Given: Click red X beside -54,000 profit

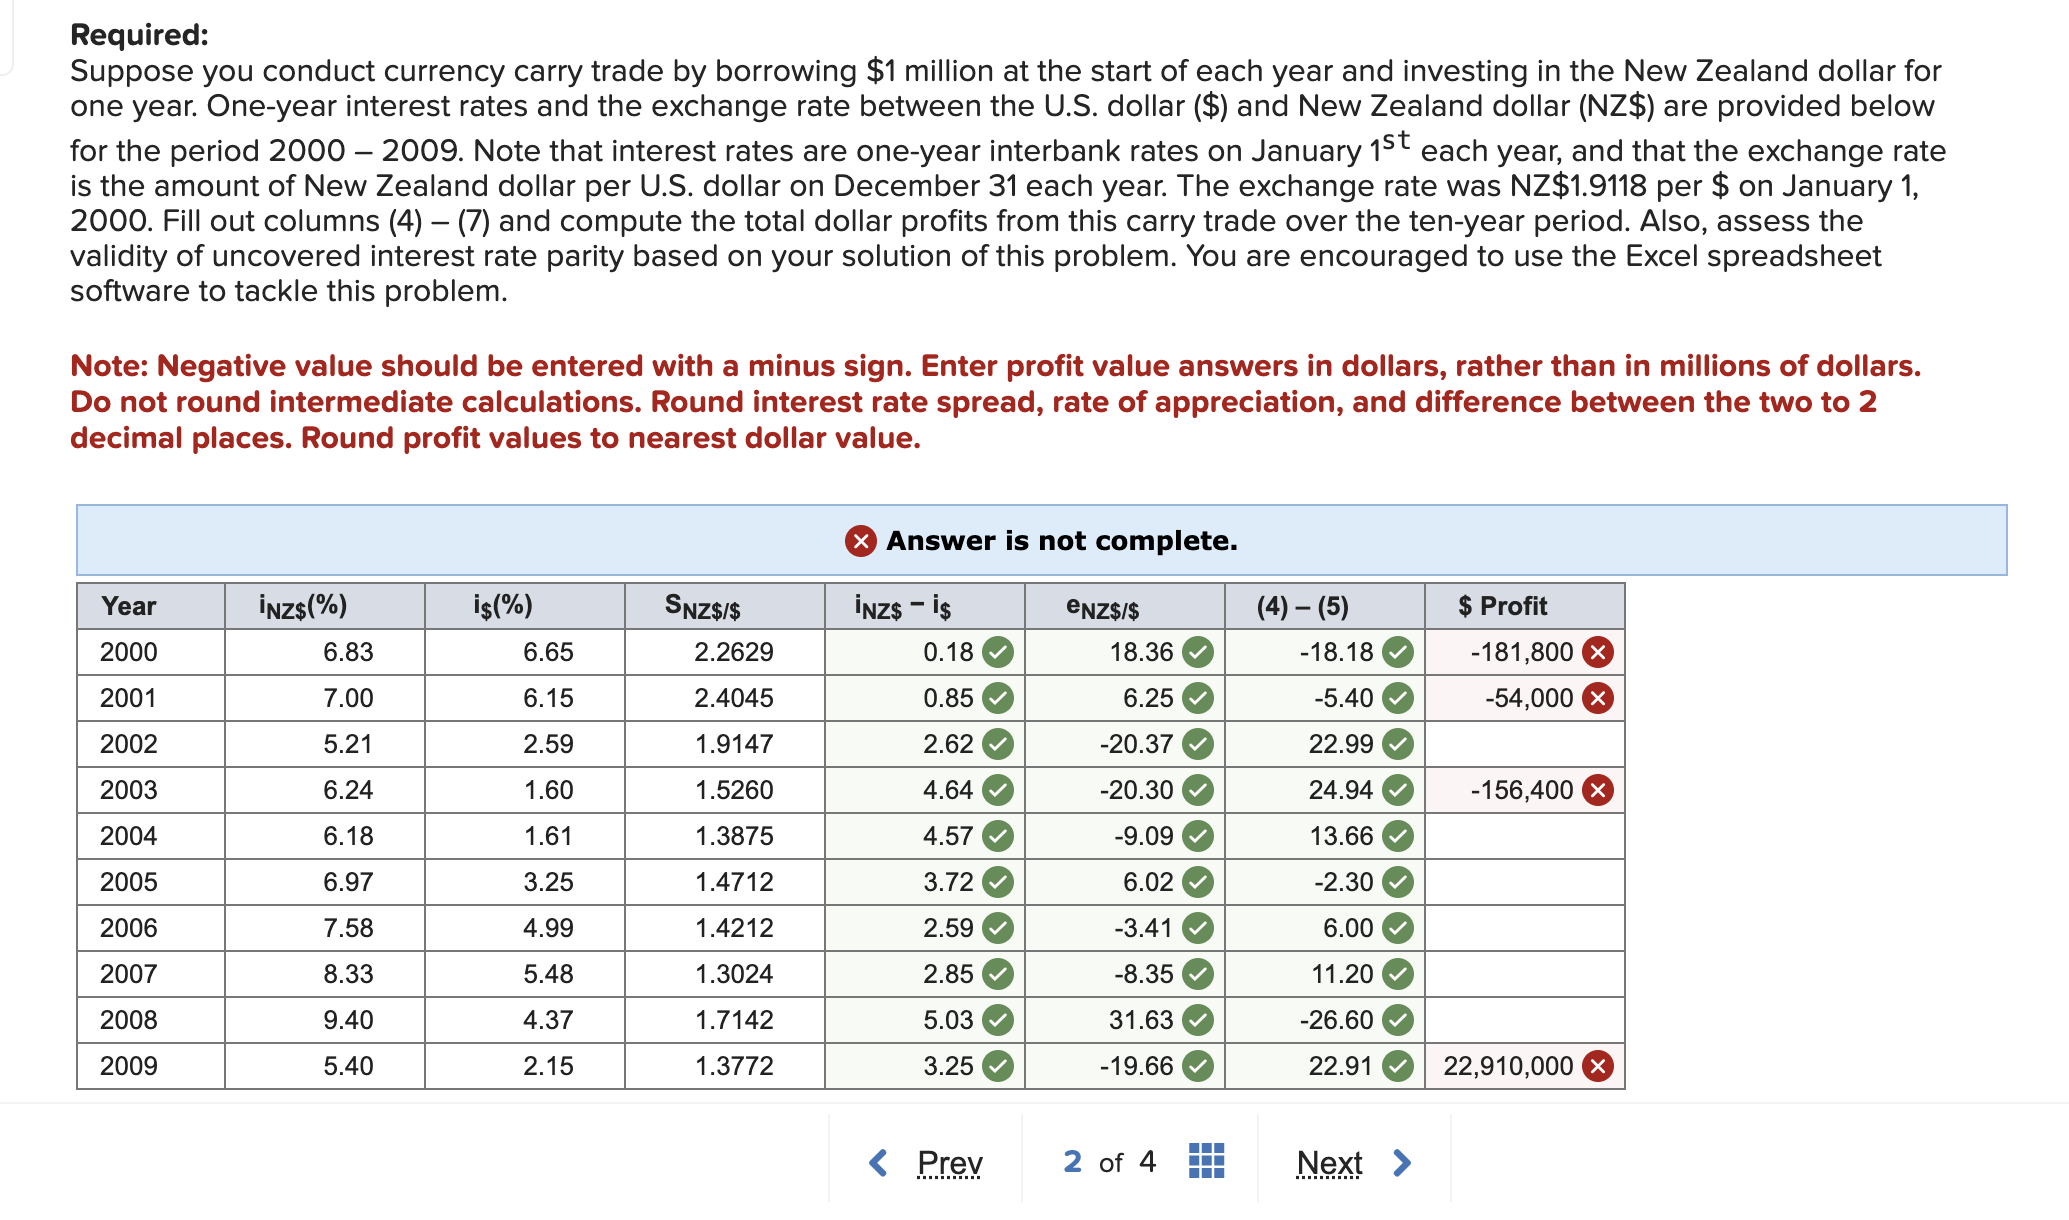Looking at the screenshot, I should [x=1598, y=699].
